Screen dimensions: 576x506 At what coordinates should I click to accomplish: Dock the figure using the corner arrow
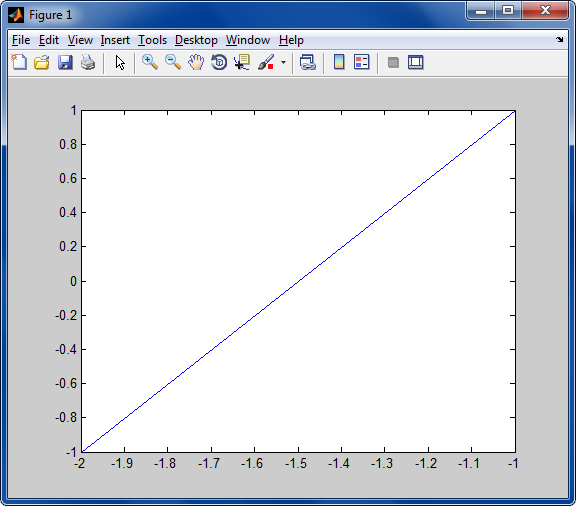pyautogui.click(x=559, y=39)
